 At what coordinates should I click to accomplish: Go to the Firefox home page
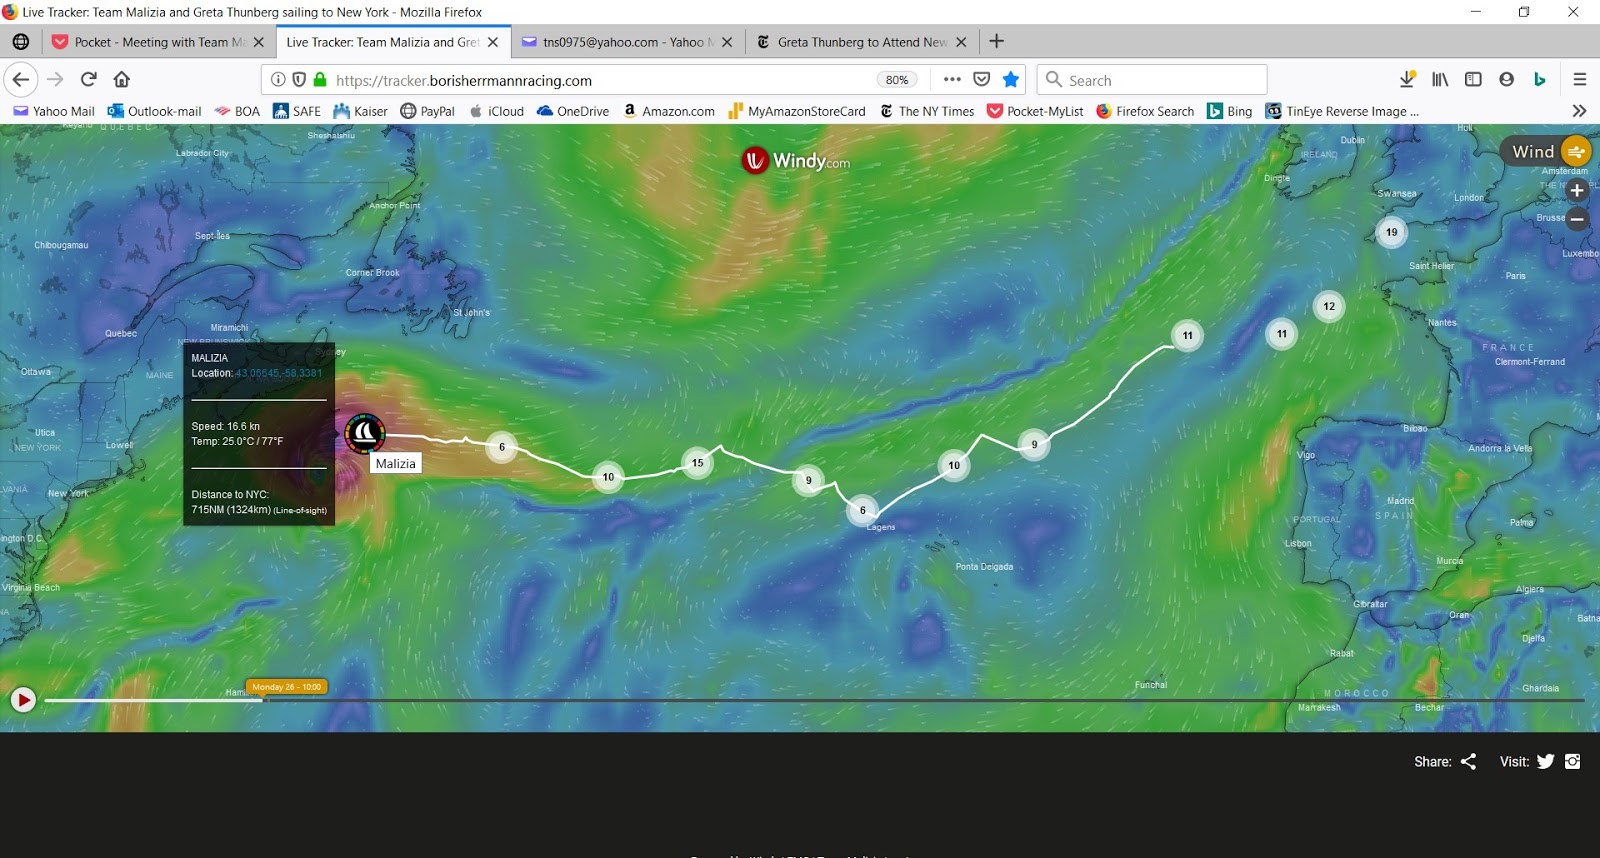coord(122,79)
